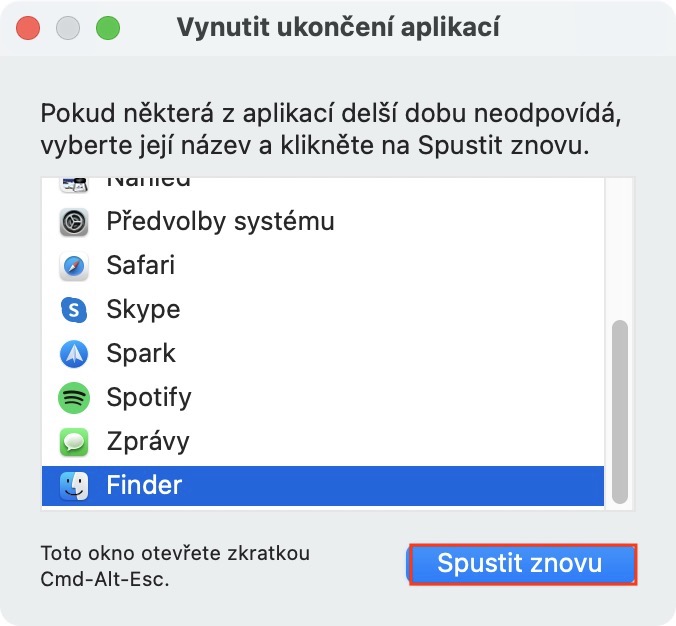Select the Safari name in the list
The width and height of the screenshot is (676, 626).
[141, 265]
